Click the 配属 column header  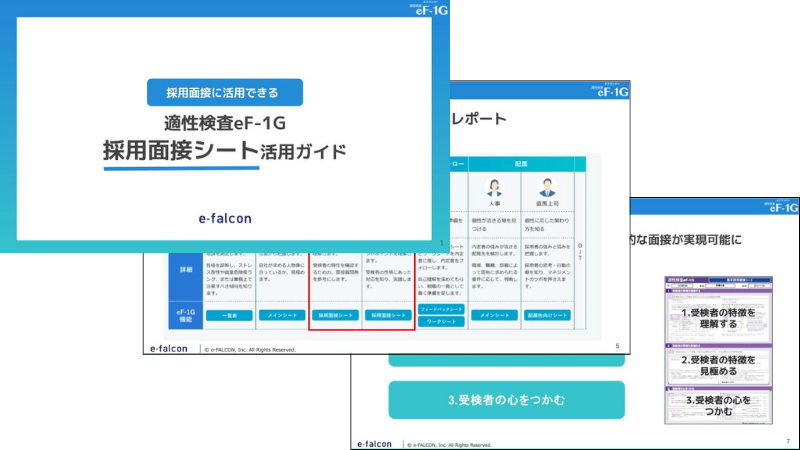point(521,164)
